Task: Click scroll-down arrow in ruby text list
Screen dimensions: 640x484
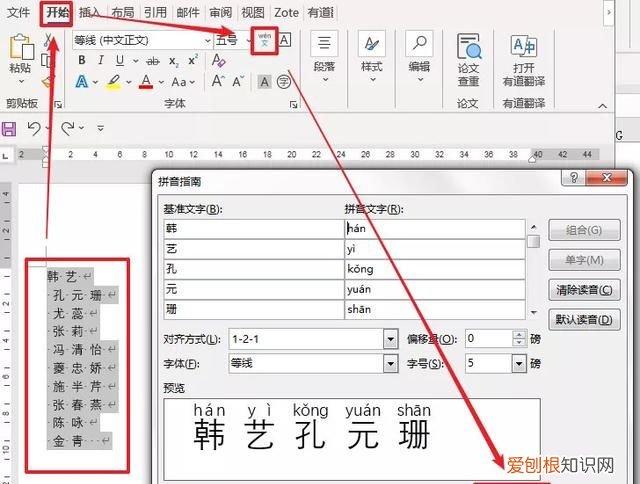Action: coord(533,313)
